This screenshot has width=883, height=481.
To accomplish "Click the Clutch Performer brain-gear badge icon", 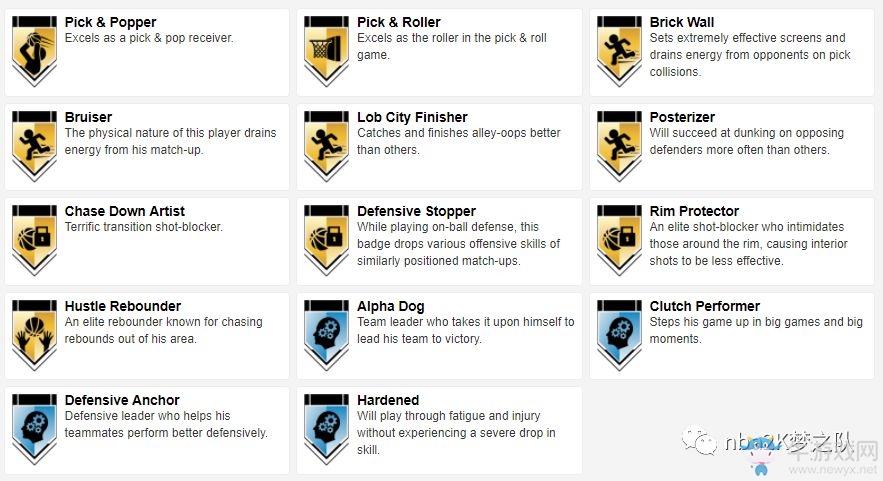I will [619, 335].
